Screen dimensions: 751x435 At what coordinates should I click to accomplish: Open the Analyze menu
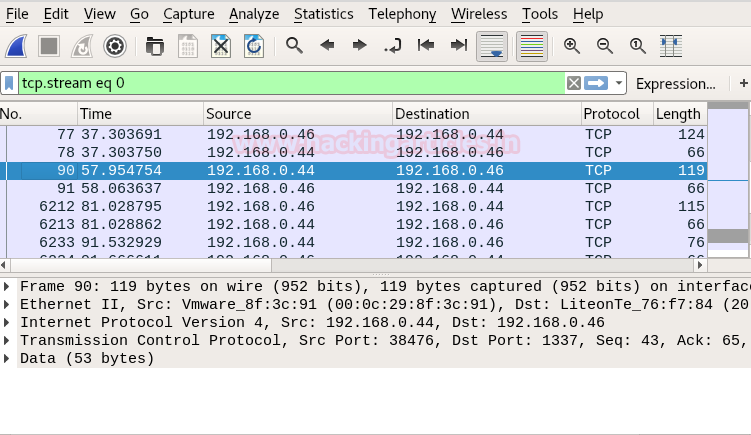pos(254,14)
